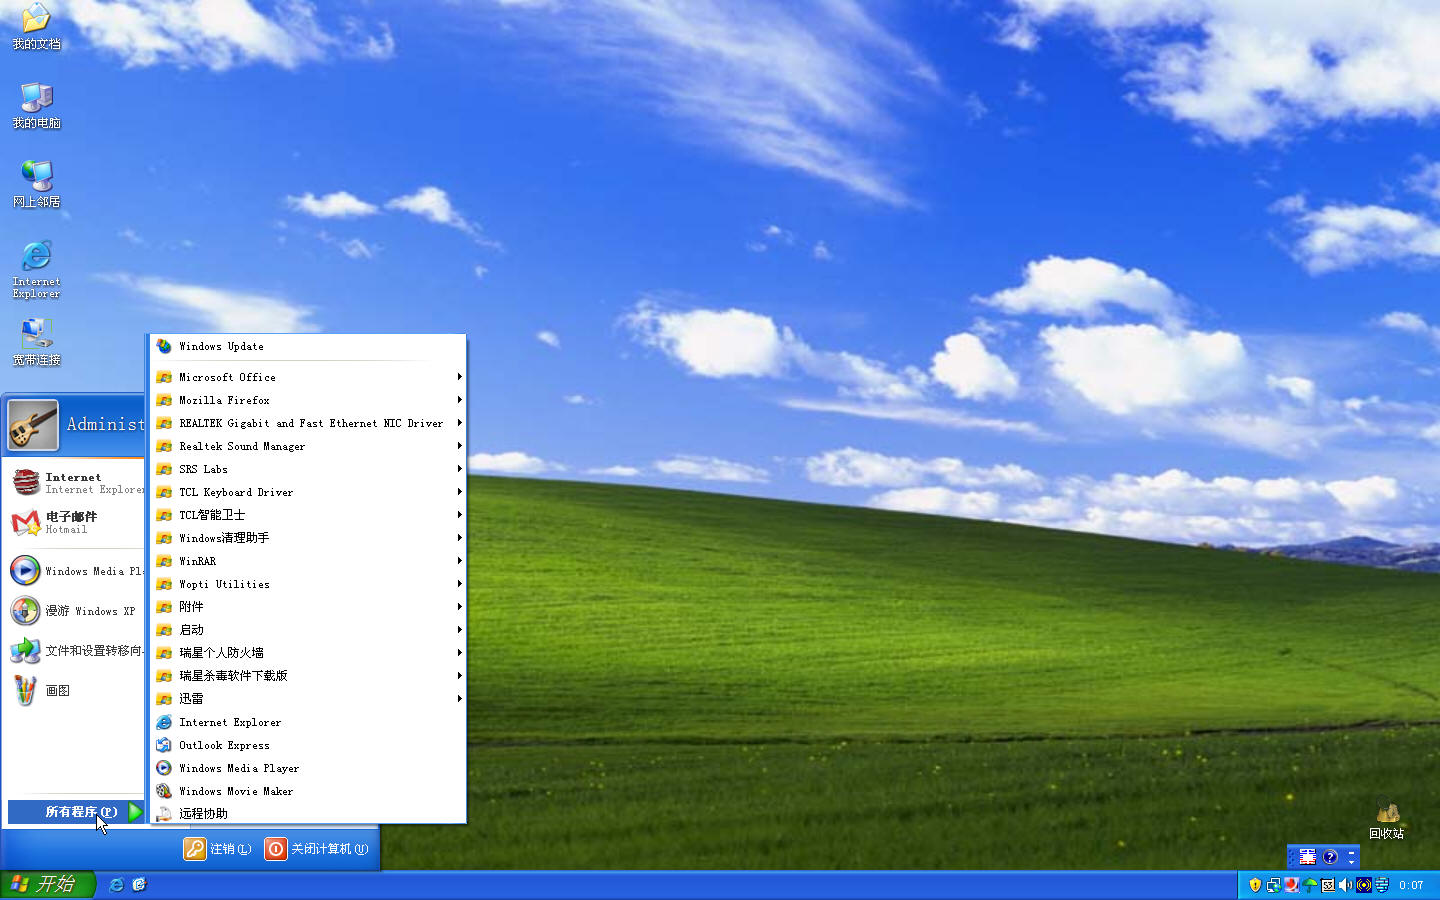Click 关闭计算机 shut down button
1440x900 pixels.
pyautogui.click(x=317, y=849)
